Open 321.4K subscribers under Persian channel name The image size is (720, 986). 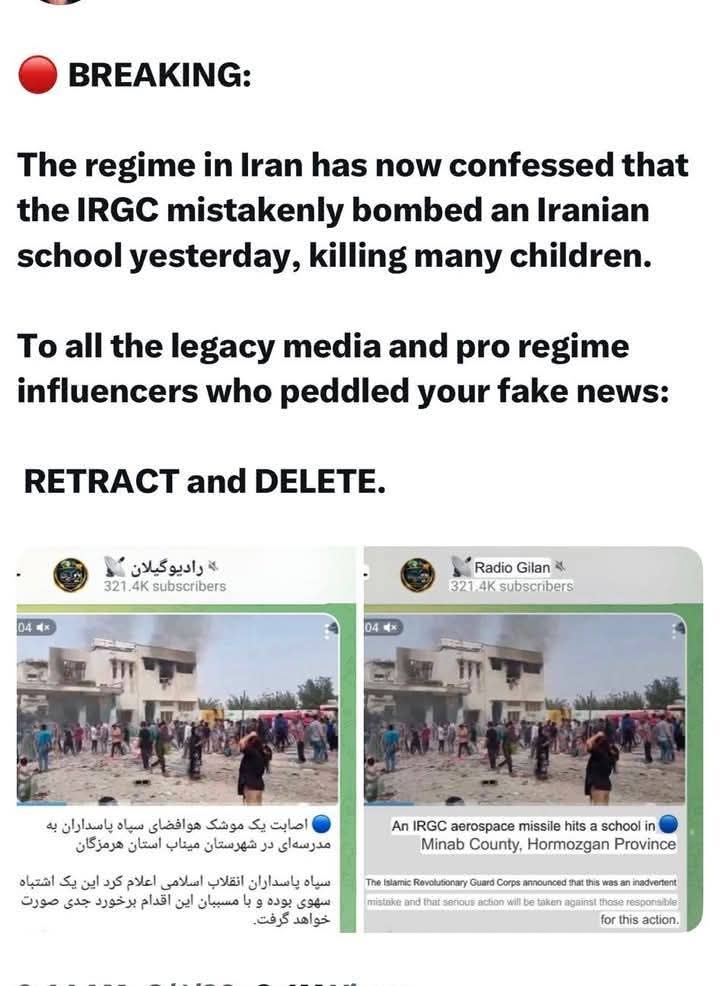coord(165,586)
